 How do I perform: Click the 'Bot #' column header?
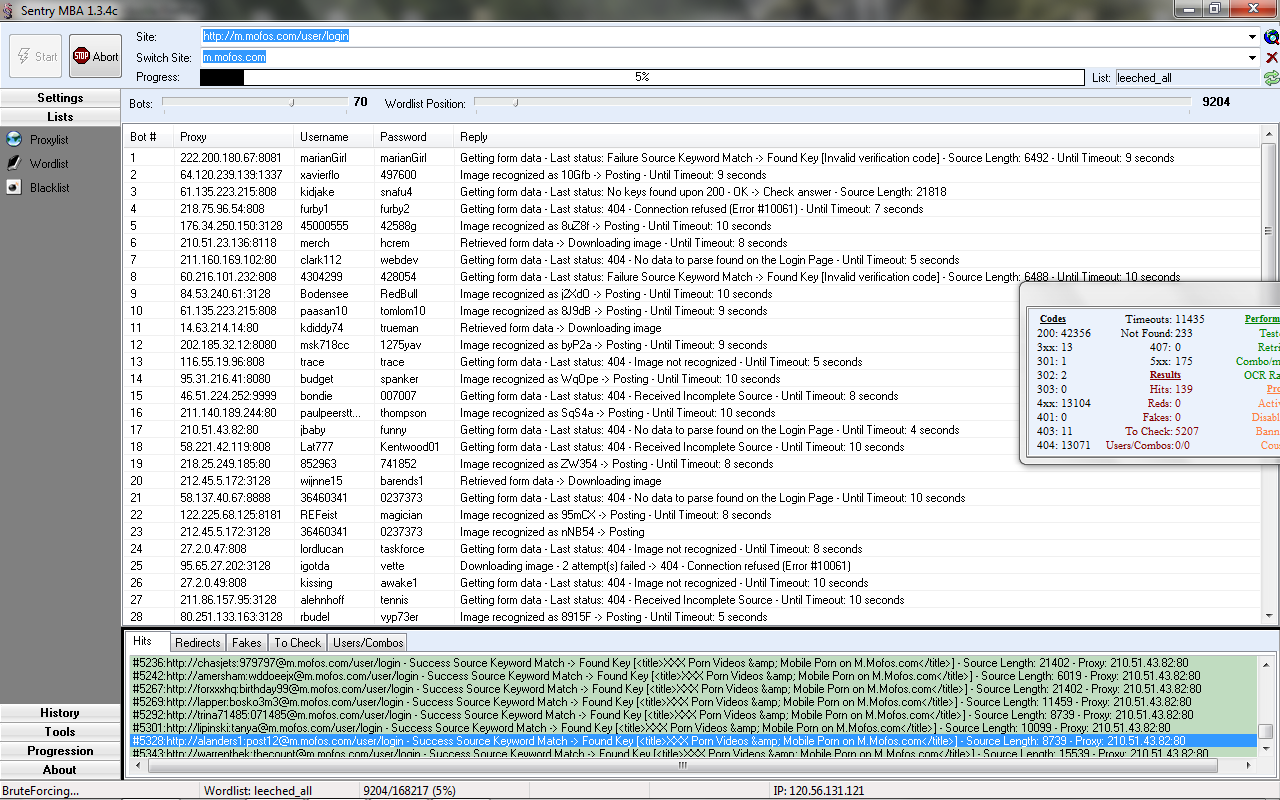(x=148, y=137)
